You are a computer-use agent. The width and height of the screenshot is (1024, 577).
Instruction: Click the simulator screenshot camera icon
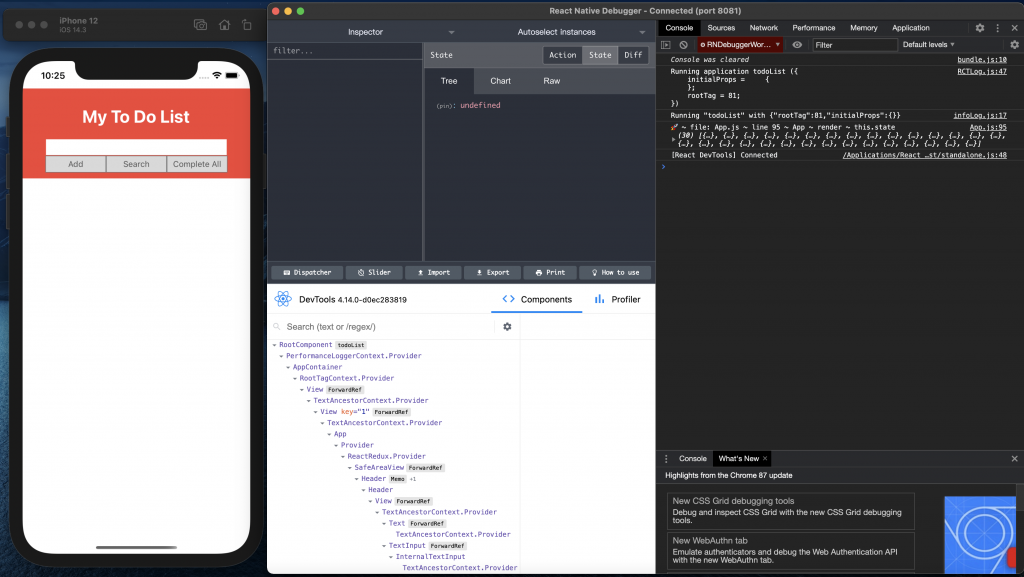point(200,25)
